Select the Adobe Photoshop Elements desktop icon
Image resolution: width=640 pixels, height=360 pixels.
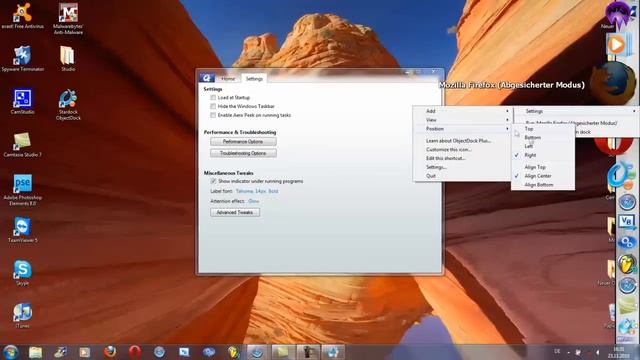pos(22,190)
